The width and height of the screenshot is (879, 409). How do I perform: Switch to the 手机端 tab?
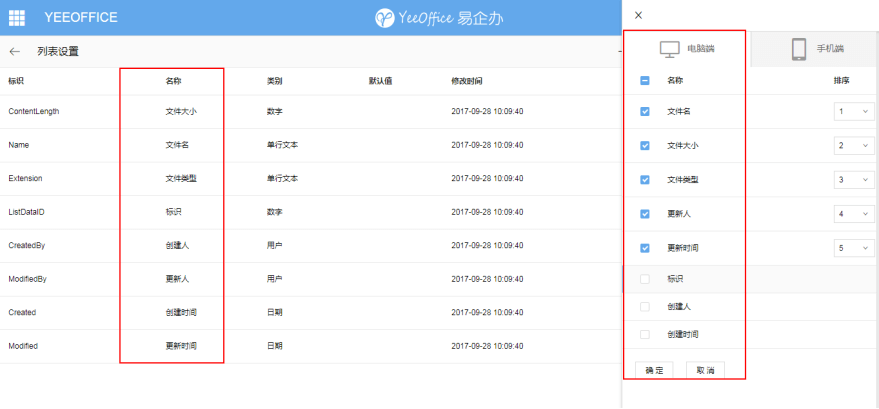[815, 49]
